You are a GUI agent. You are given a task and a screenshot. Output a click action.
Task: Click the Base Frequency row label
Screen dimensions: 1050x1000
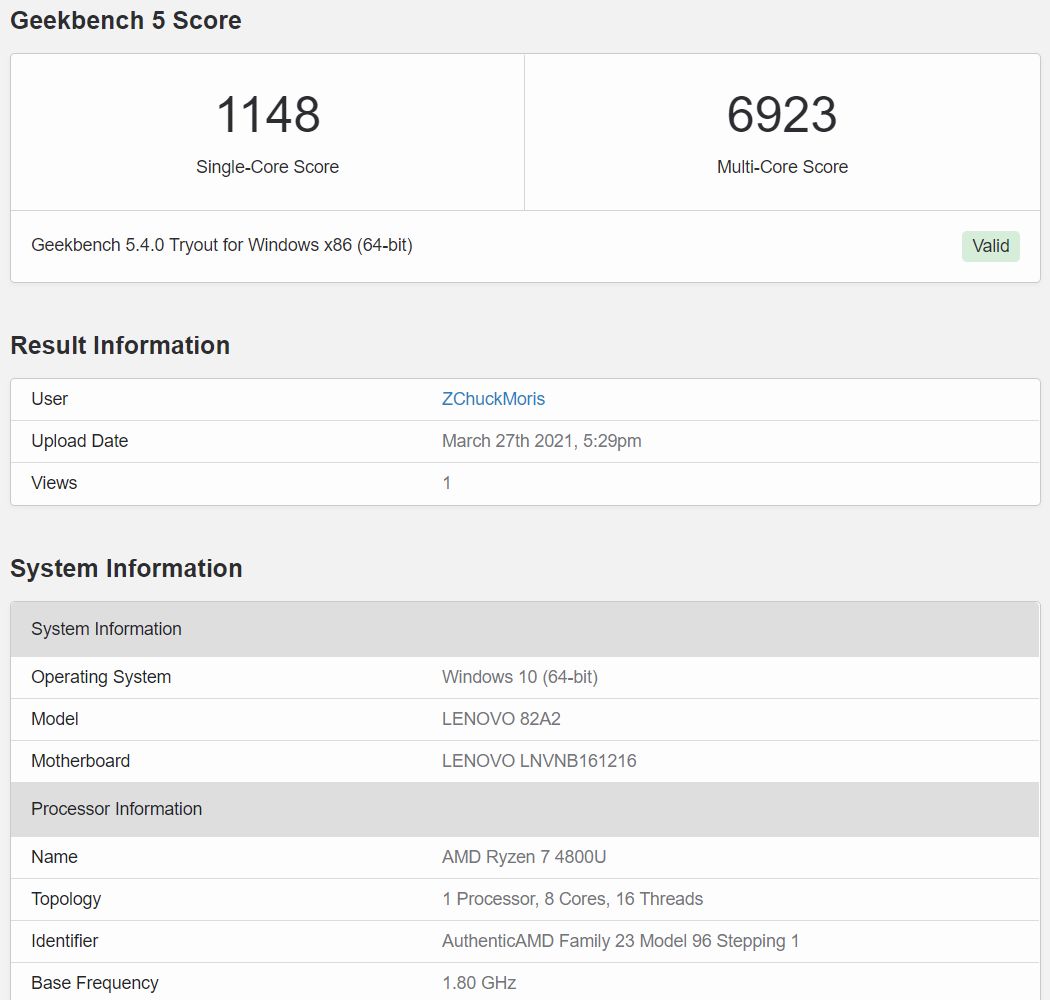coord(95,983)
